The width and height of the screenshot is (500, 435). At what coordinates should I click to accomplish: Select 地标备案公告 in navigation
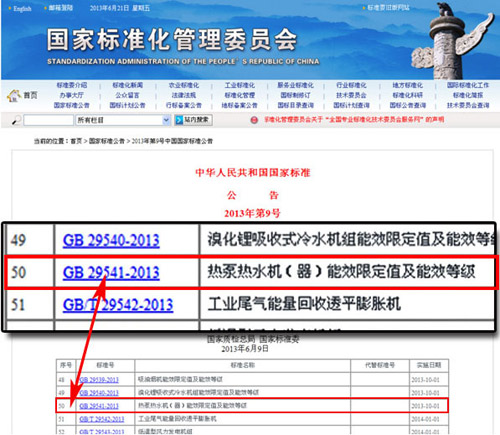coord(240,105)
